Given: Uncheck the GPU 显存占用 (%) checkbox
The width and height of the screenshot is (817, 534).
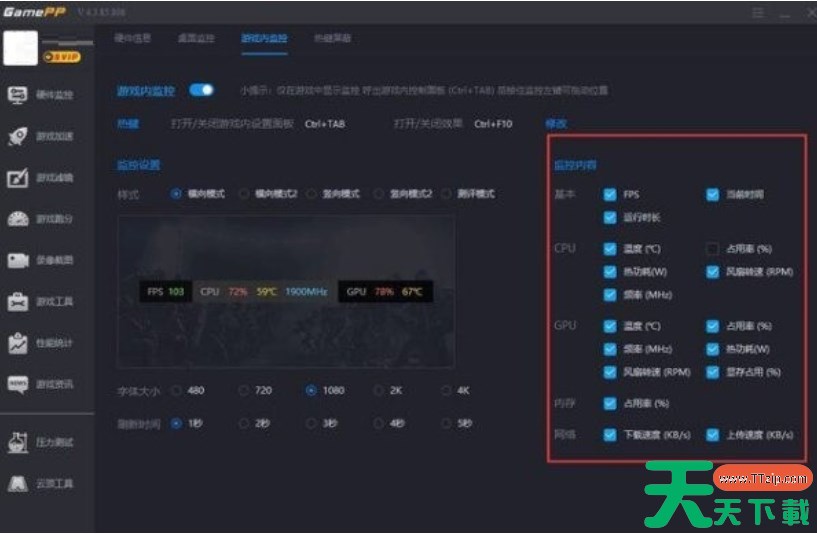Looking at the screenshot, I should pos(712,372).
